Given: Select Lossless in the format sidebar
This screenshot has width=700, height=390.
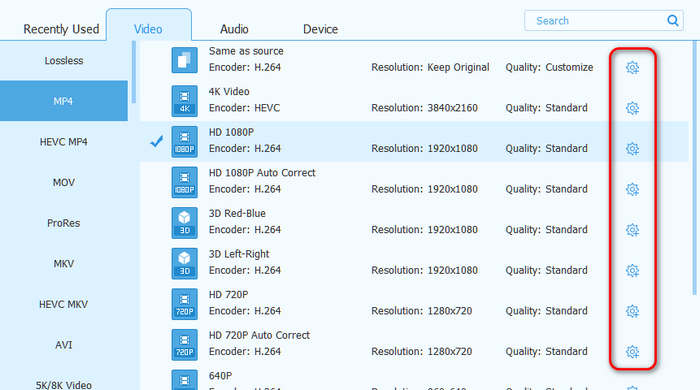Looking at the screenshot, I should tap(64, 61).
